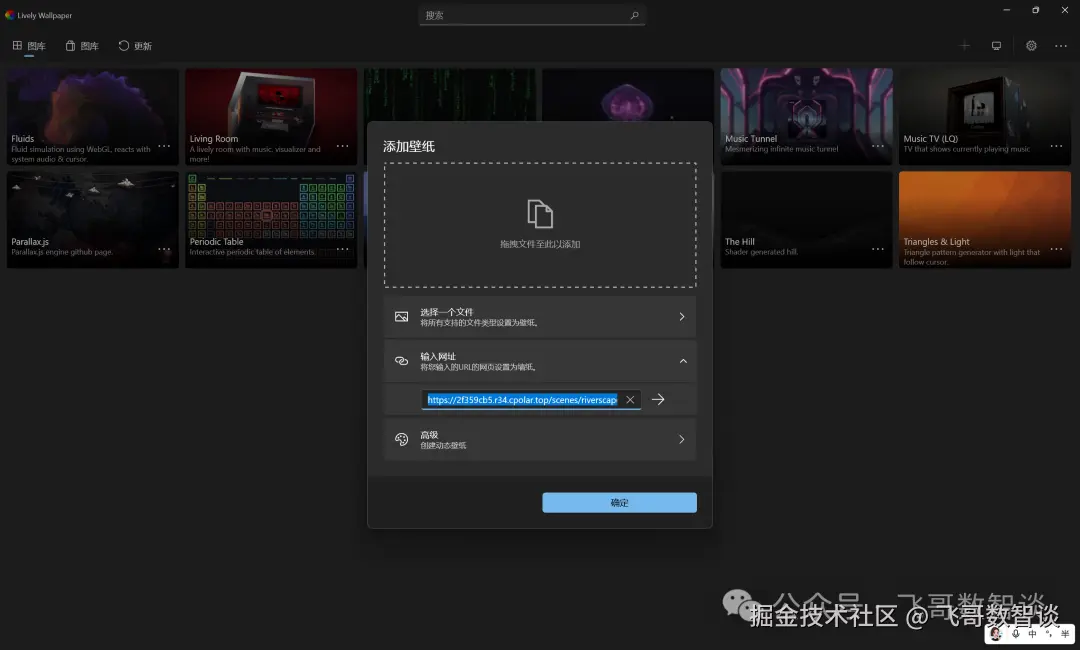
Task: Open Parallax.js wallpaper more options dots
Action: tap(164, 249)
